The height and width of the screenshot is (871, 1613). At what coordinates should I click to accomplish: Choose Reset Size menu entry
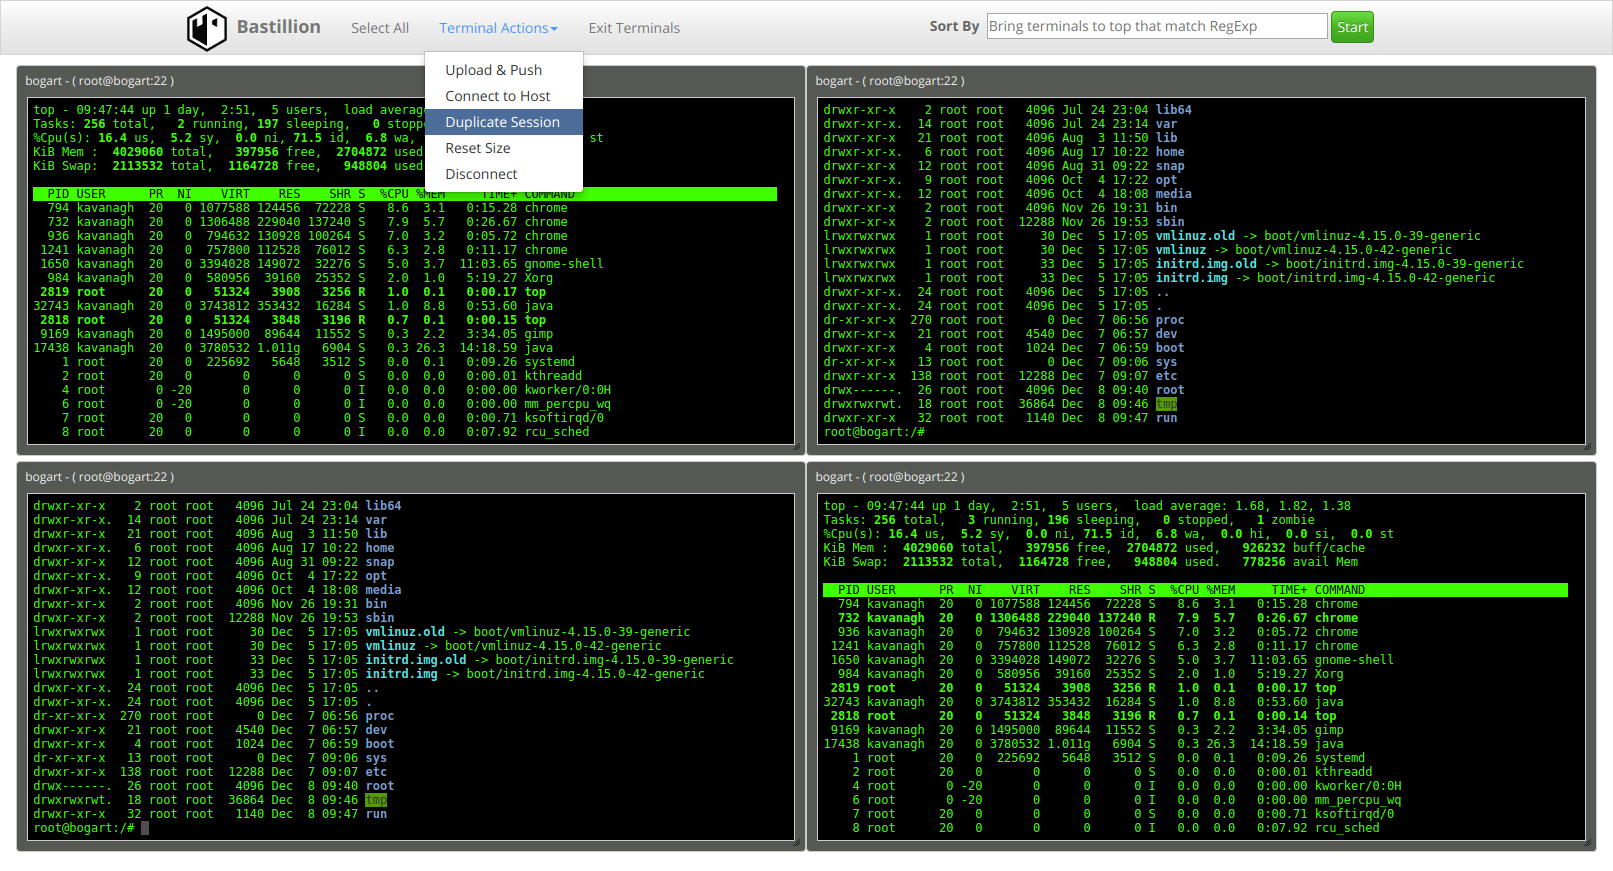click(x=504, y=148)
